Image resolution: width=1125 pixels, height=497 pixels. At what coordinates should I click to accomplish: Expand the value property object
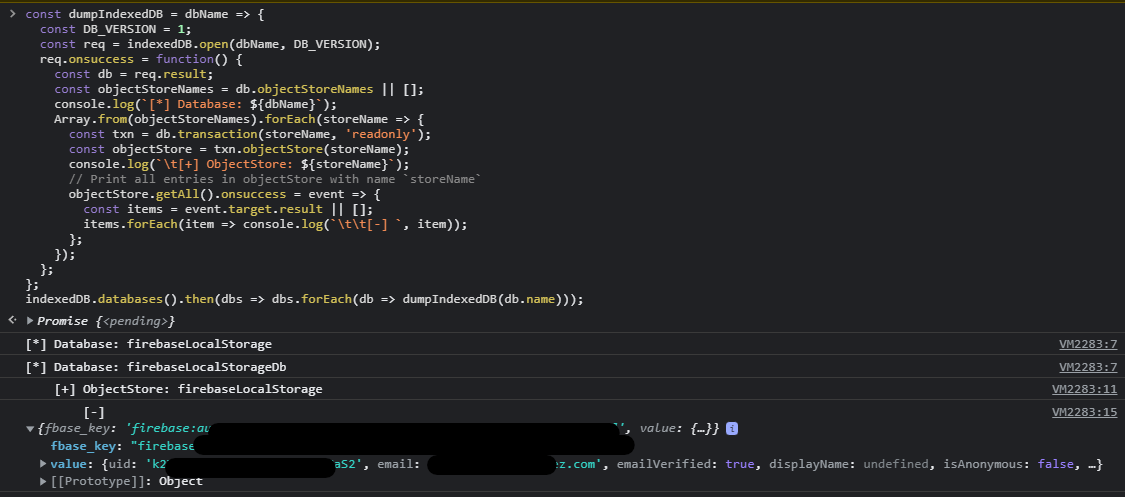click(x=44, y=464)
